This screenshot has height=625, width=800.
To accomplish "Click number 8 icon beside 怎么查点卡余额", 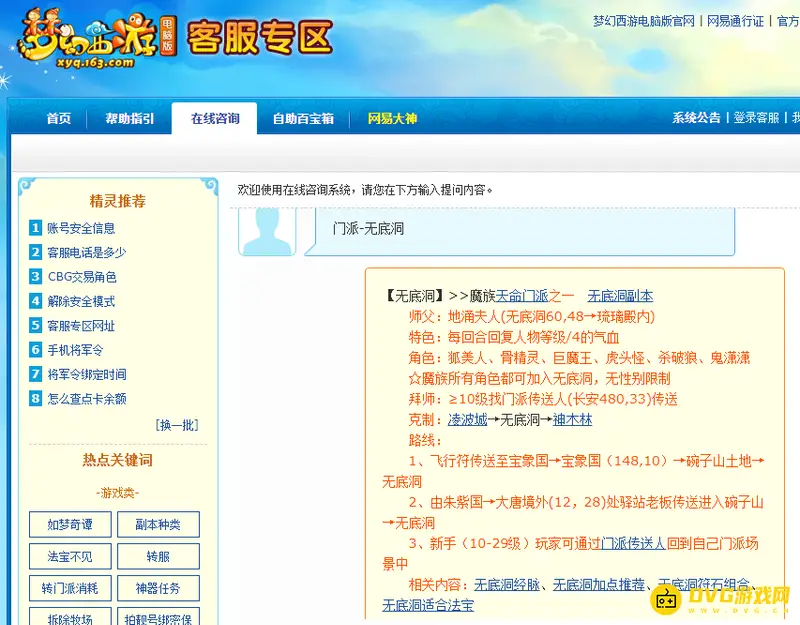I will point(35,398).
